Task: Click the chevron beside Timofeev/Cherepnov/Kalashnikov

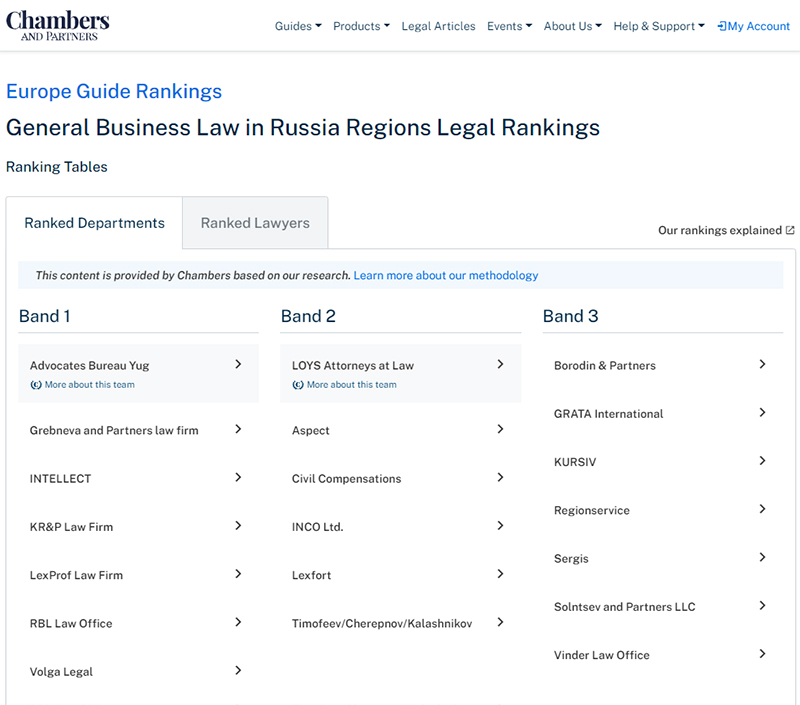Action: coord(501,622)
